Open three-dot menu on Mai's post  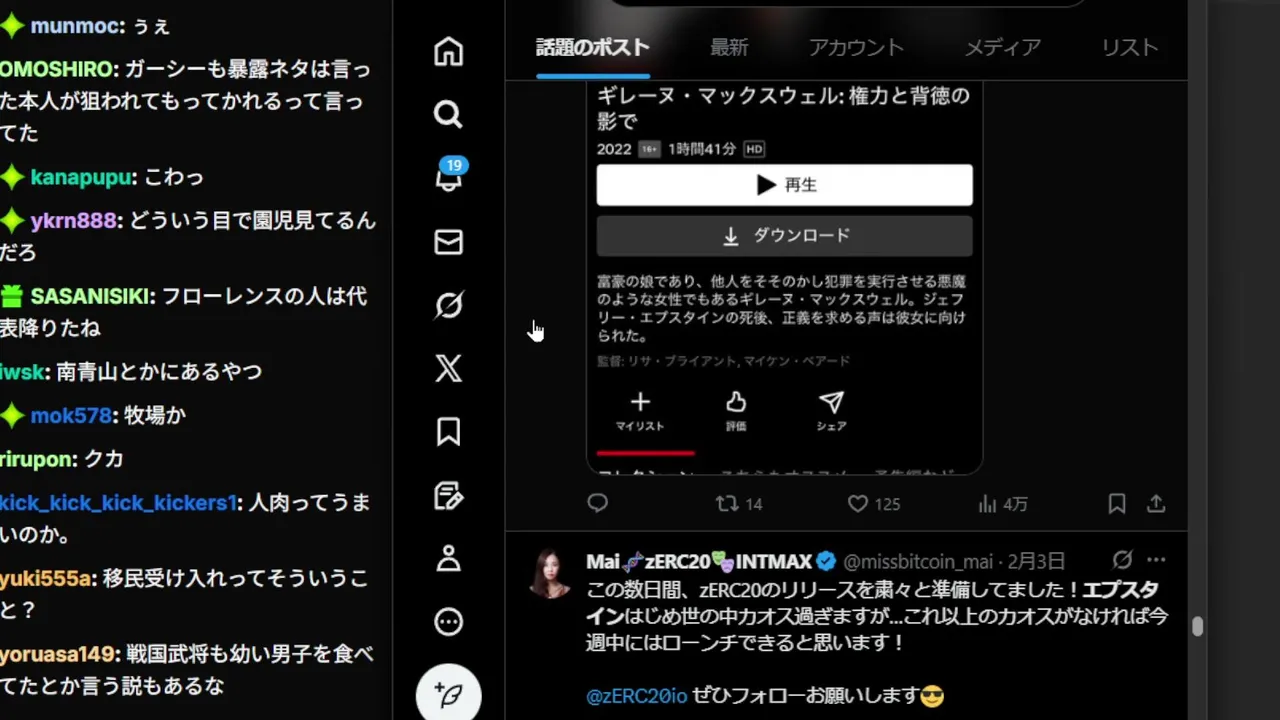point(1156,560)
